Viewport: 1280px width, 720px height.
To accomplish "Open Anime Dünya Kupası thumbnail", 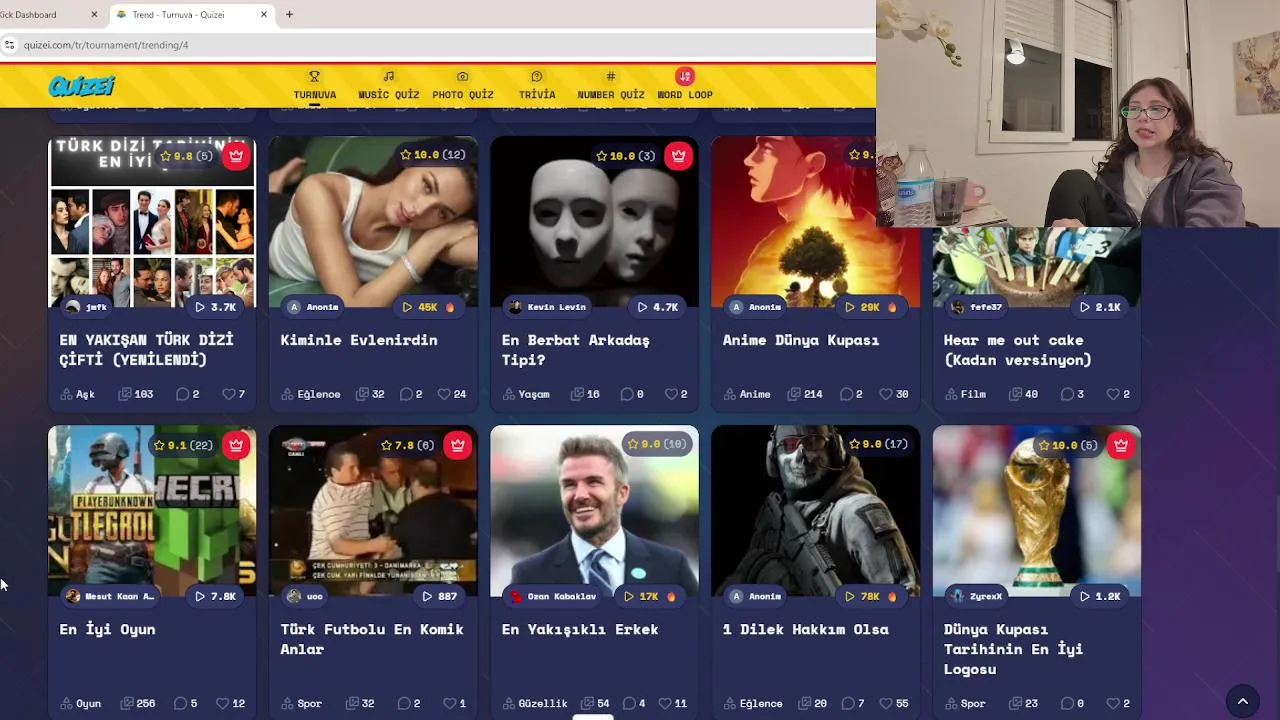I will 815,222.
